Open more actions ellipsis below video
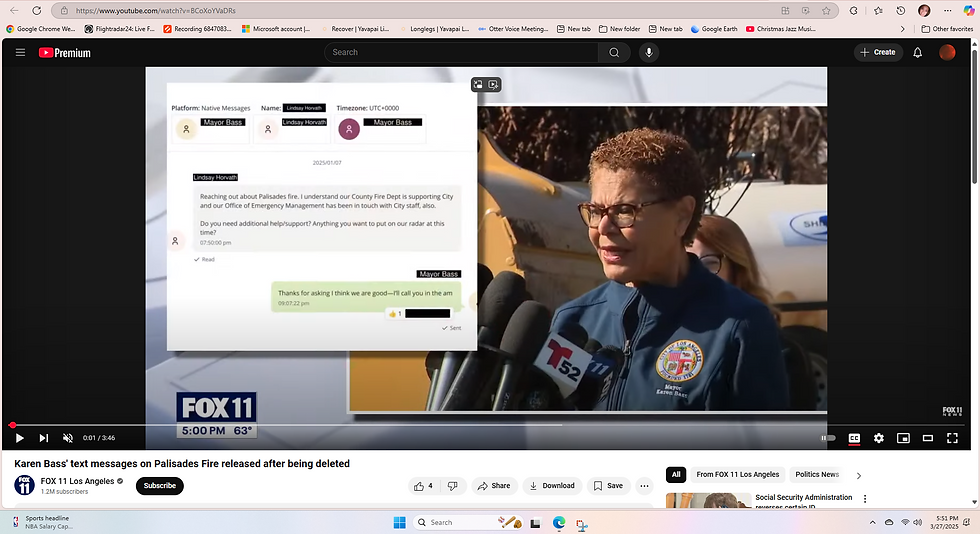 click(x=644, y=486)
